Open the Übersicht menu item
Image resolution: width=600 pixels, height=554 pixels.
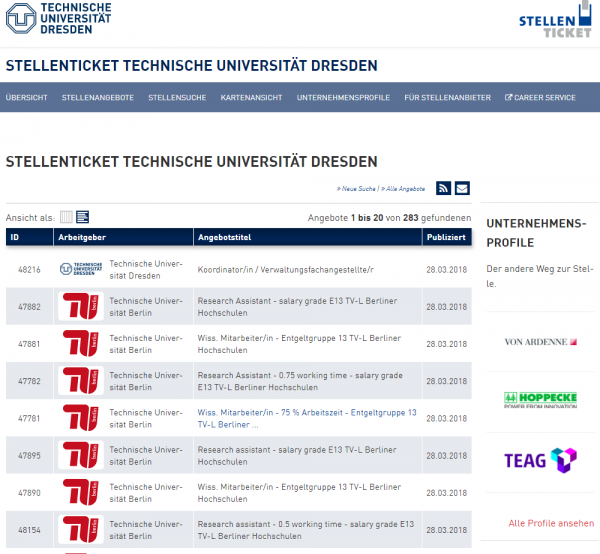[26, 98]
